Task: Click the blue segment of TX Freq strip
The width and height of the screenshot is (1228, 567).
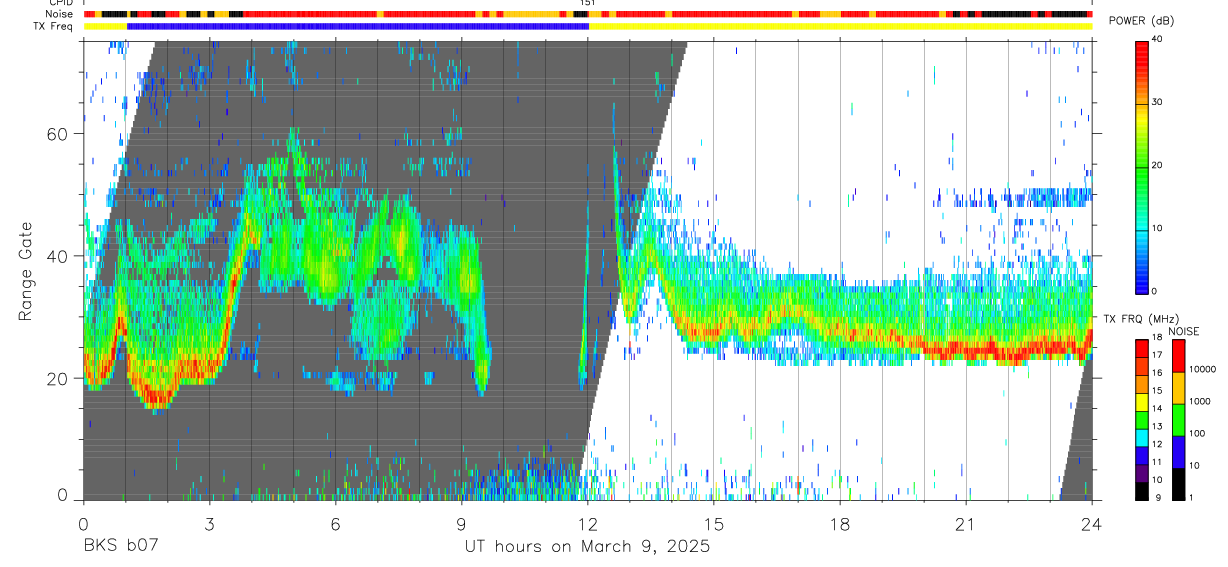Action: pos(358,26)
